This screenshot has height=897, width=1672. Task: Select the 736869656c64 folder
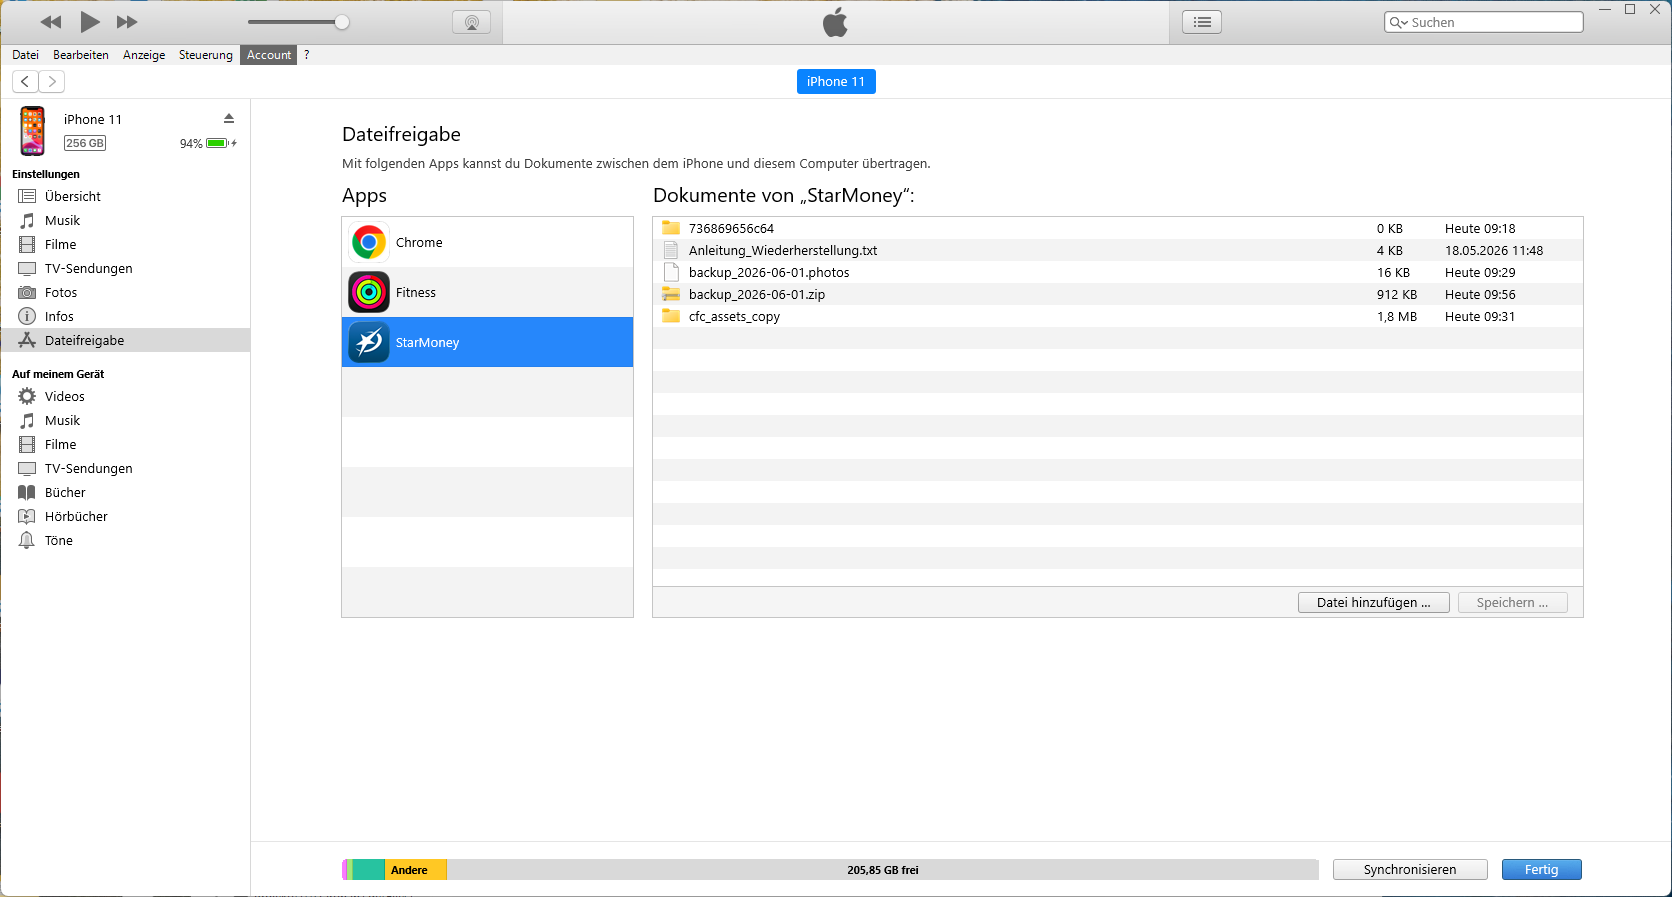point(1117,228)
